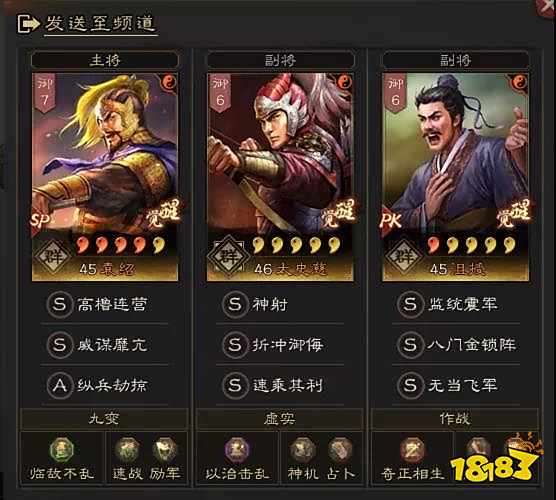556x500 pixels.
Task: Click the 以治击乱 tactic icon
Action: pyautogui.click(x=237, y=450)
